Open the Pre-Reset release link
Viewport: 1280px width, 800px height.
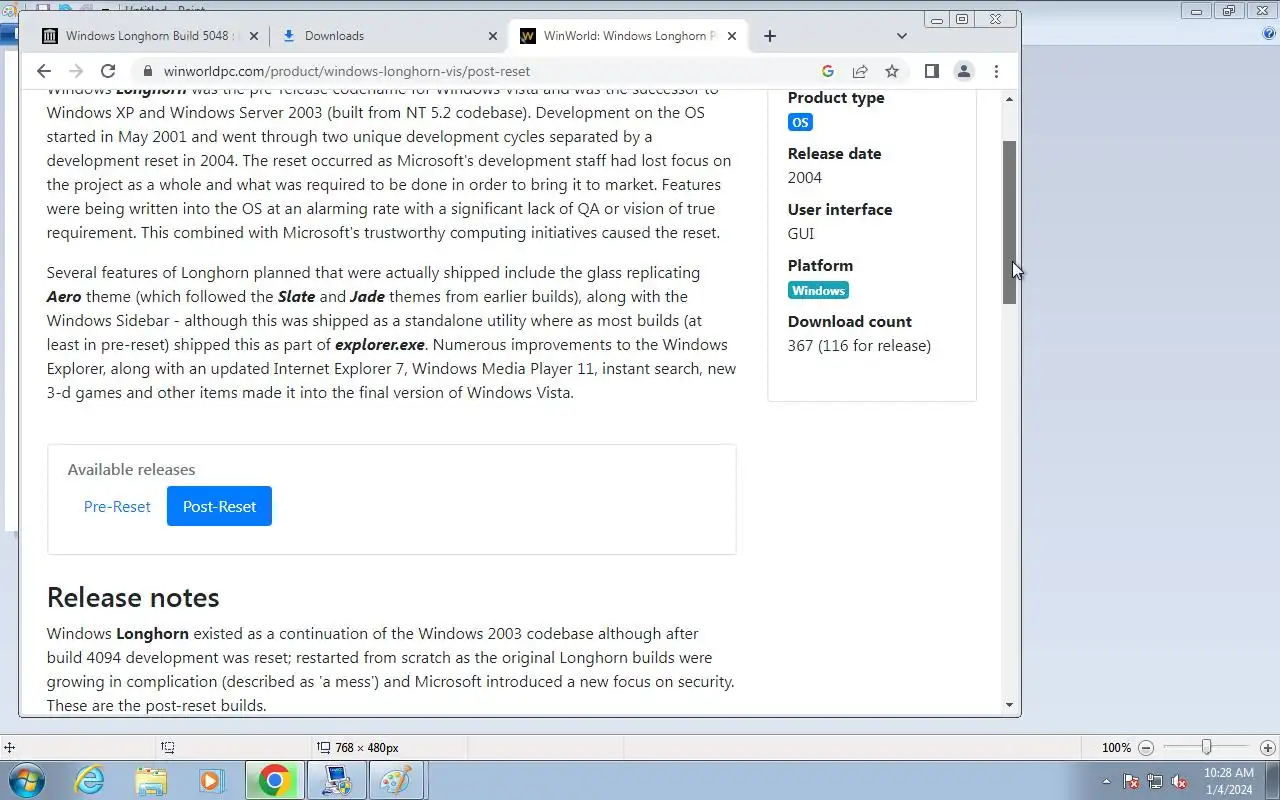point(117,506)
